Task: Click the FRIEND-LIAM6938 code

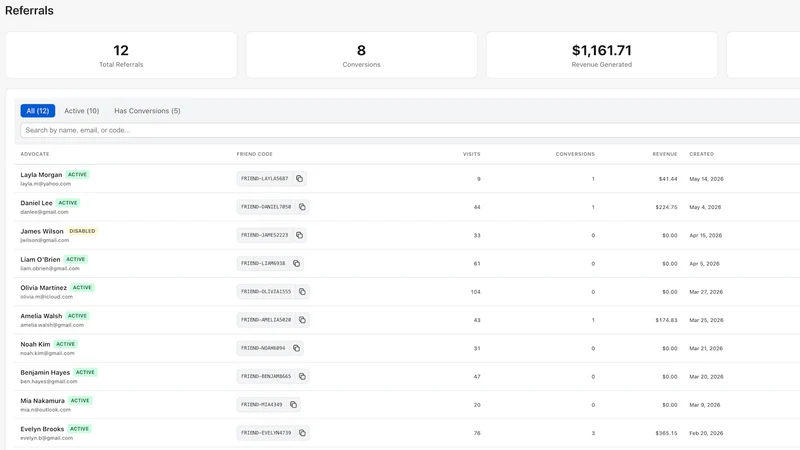Action: point(263,263)
